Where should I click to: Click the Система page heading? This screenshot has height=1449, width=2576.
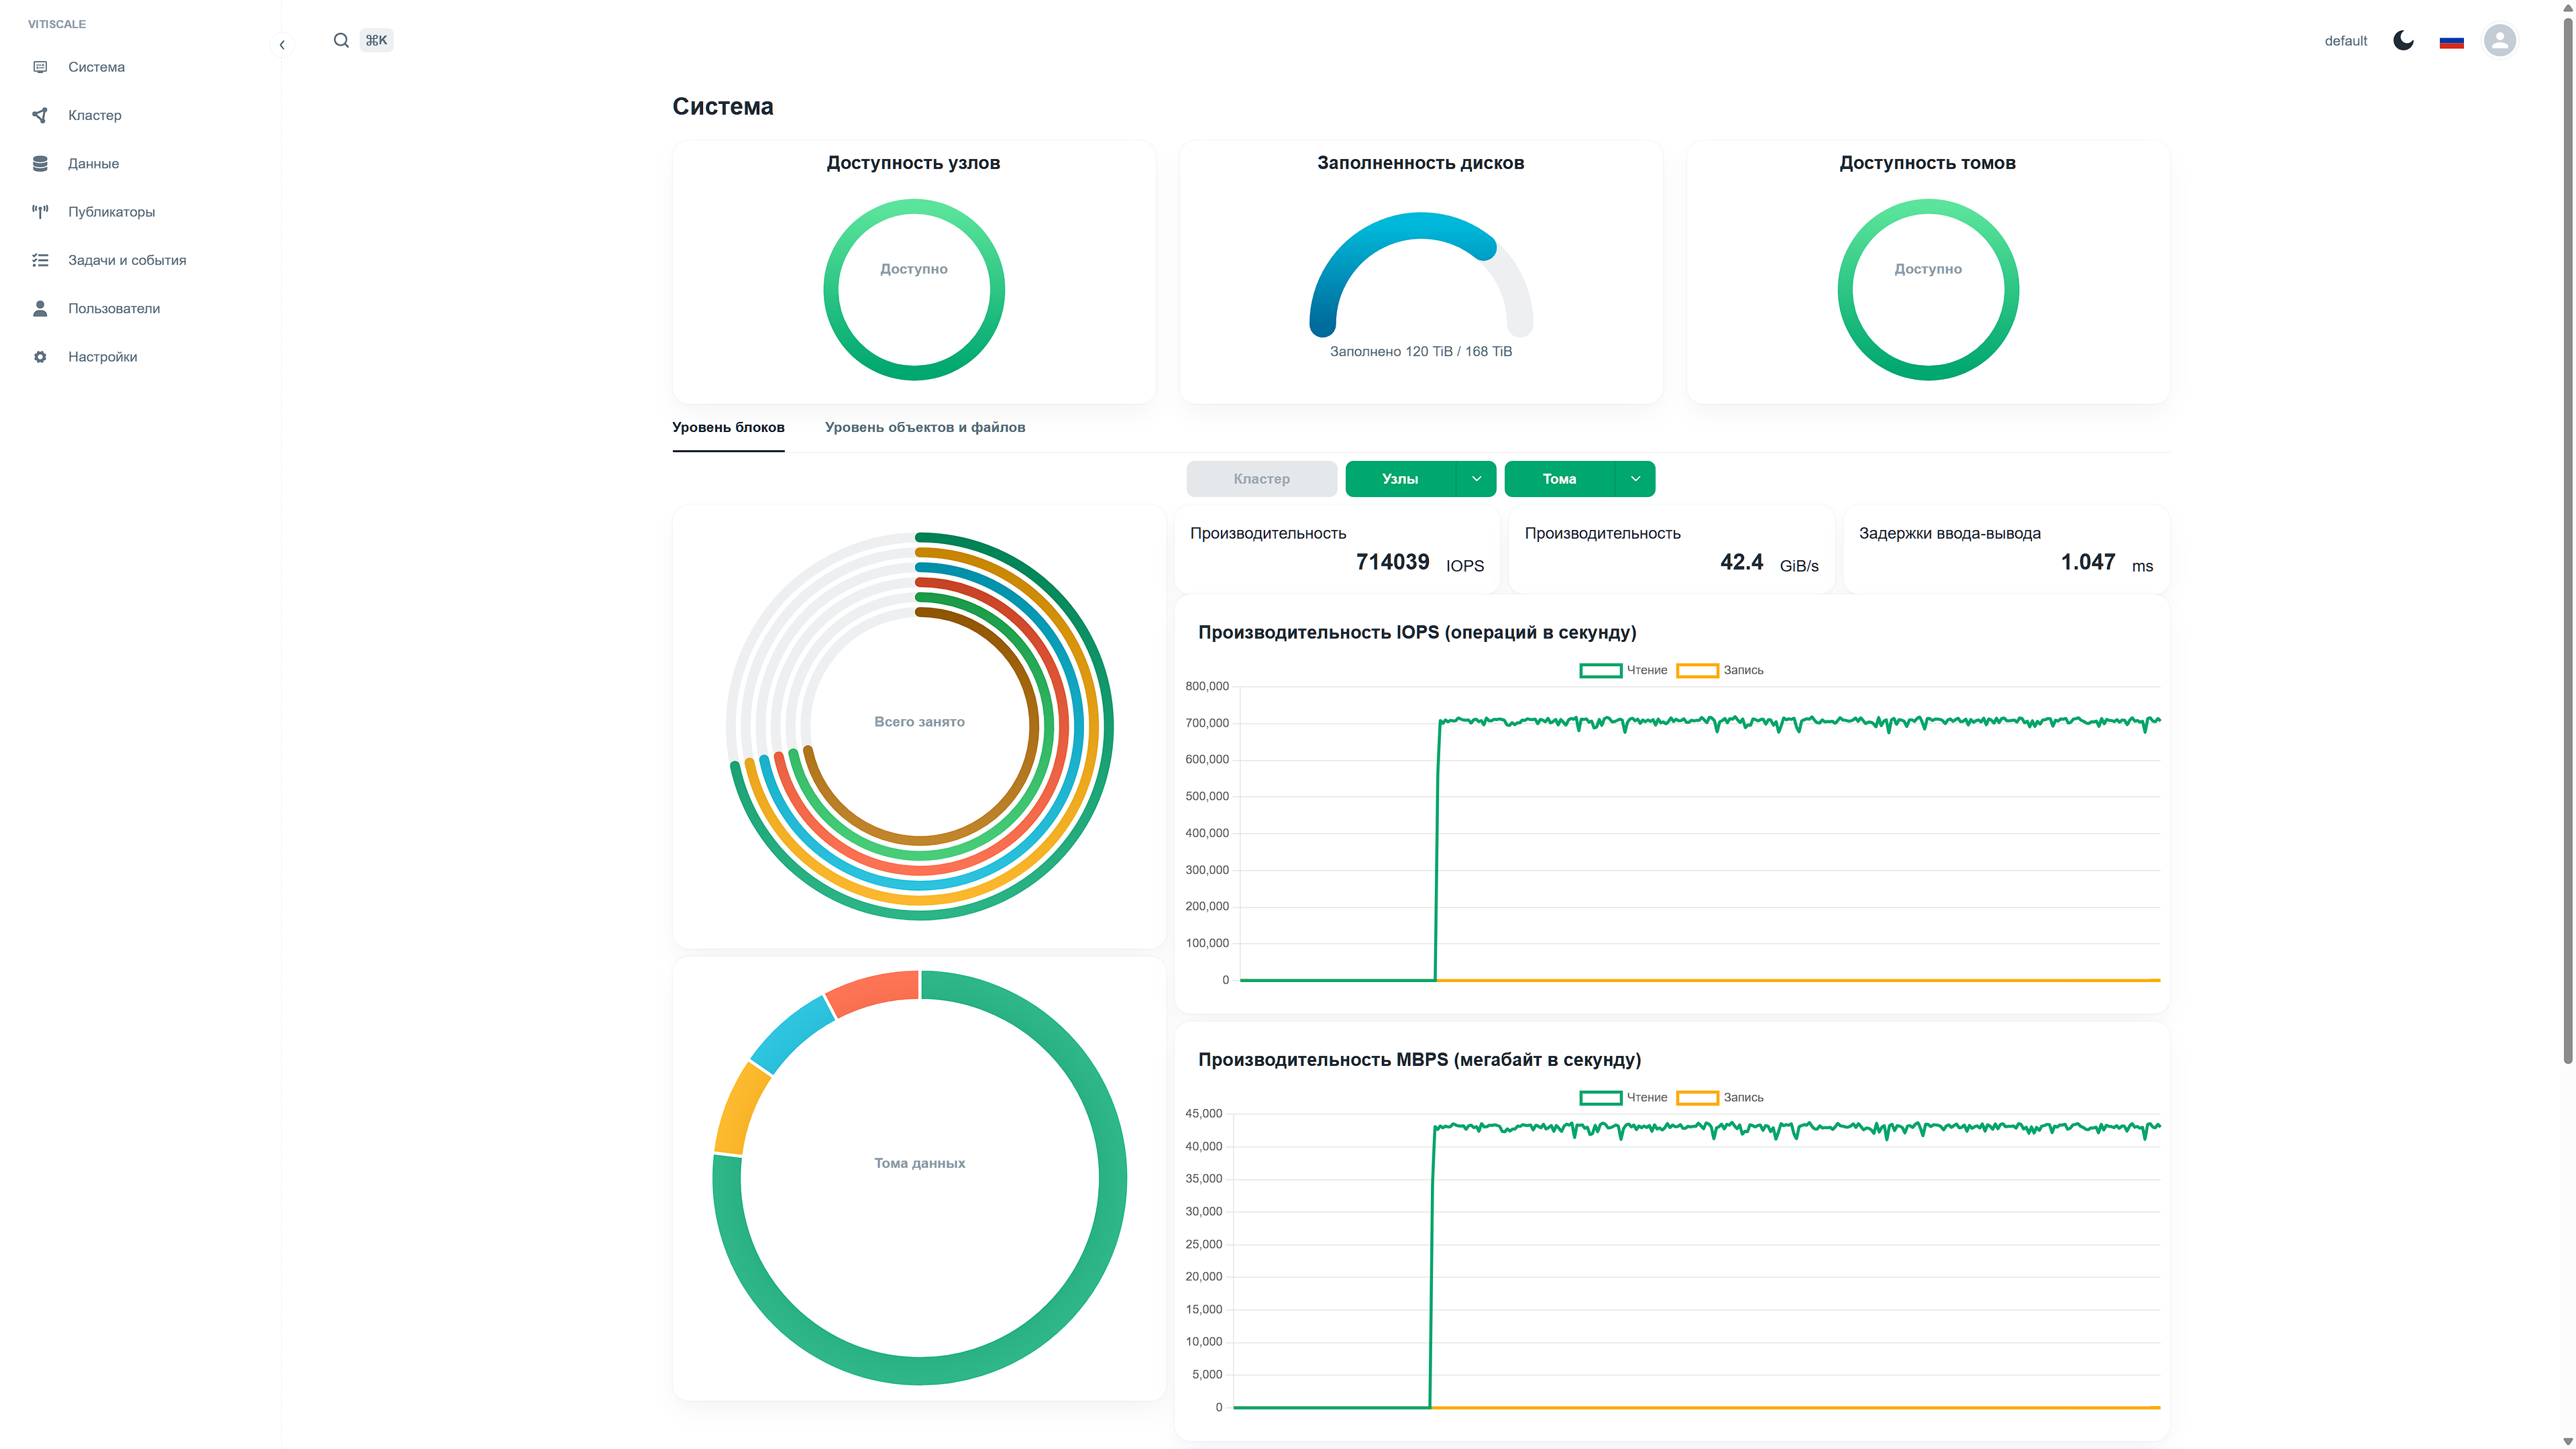[722, 106]
